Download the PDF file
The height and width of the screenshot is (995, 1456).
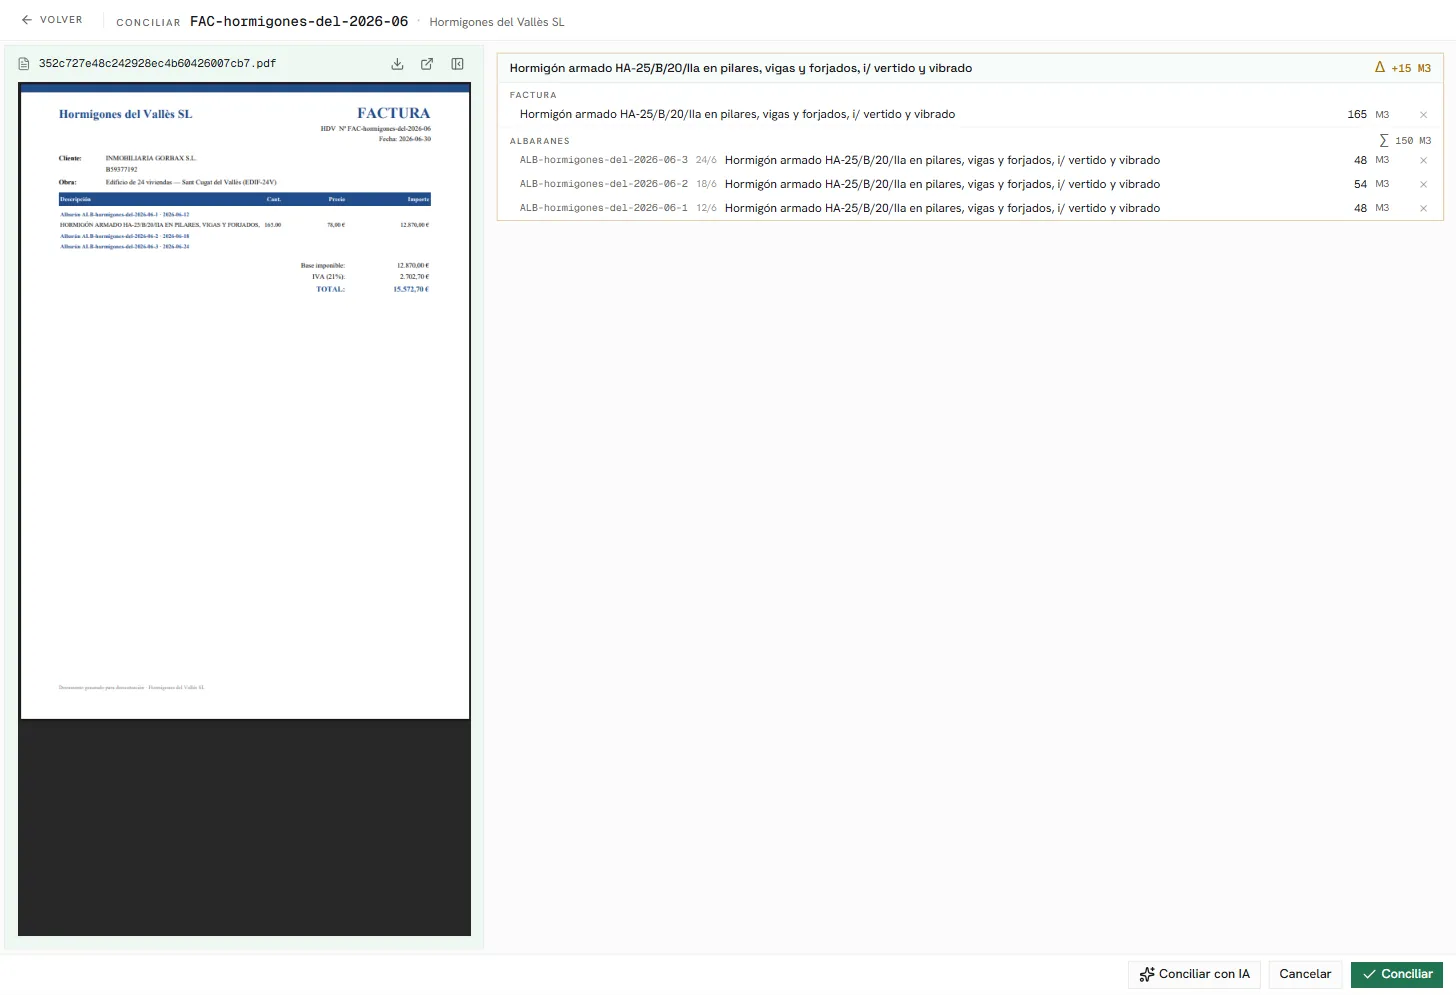[x=397, y=64]
